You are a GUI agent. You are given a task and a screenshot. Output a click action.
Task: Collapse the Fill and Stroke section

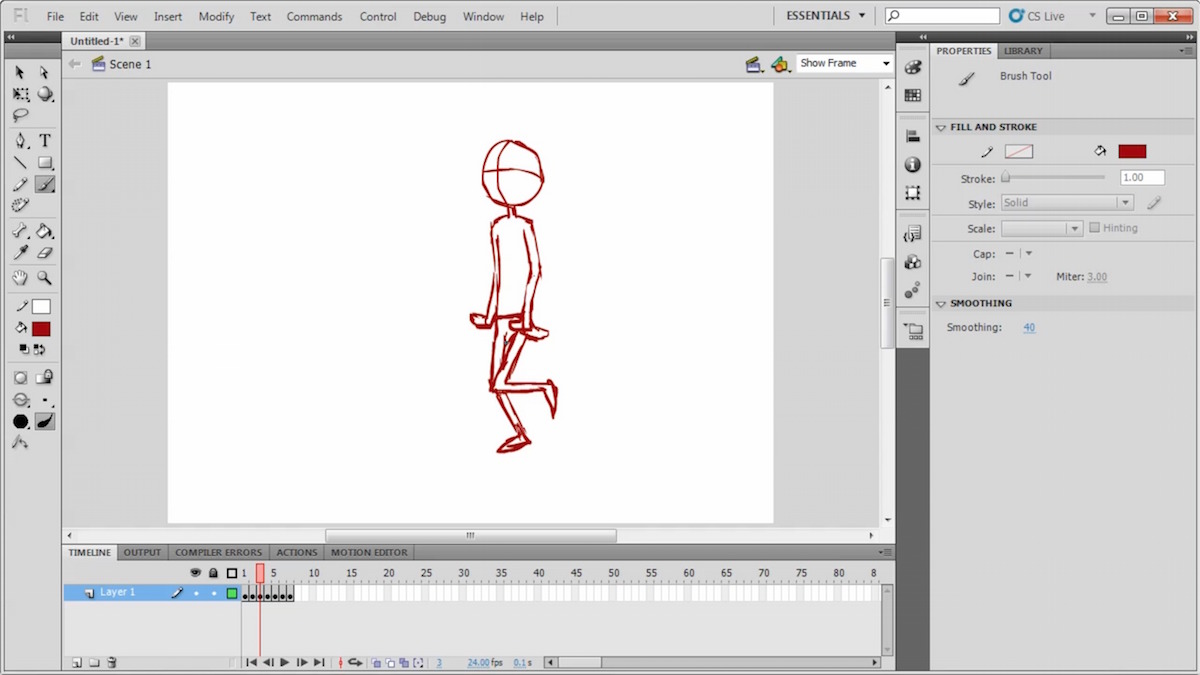[941, 128]
